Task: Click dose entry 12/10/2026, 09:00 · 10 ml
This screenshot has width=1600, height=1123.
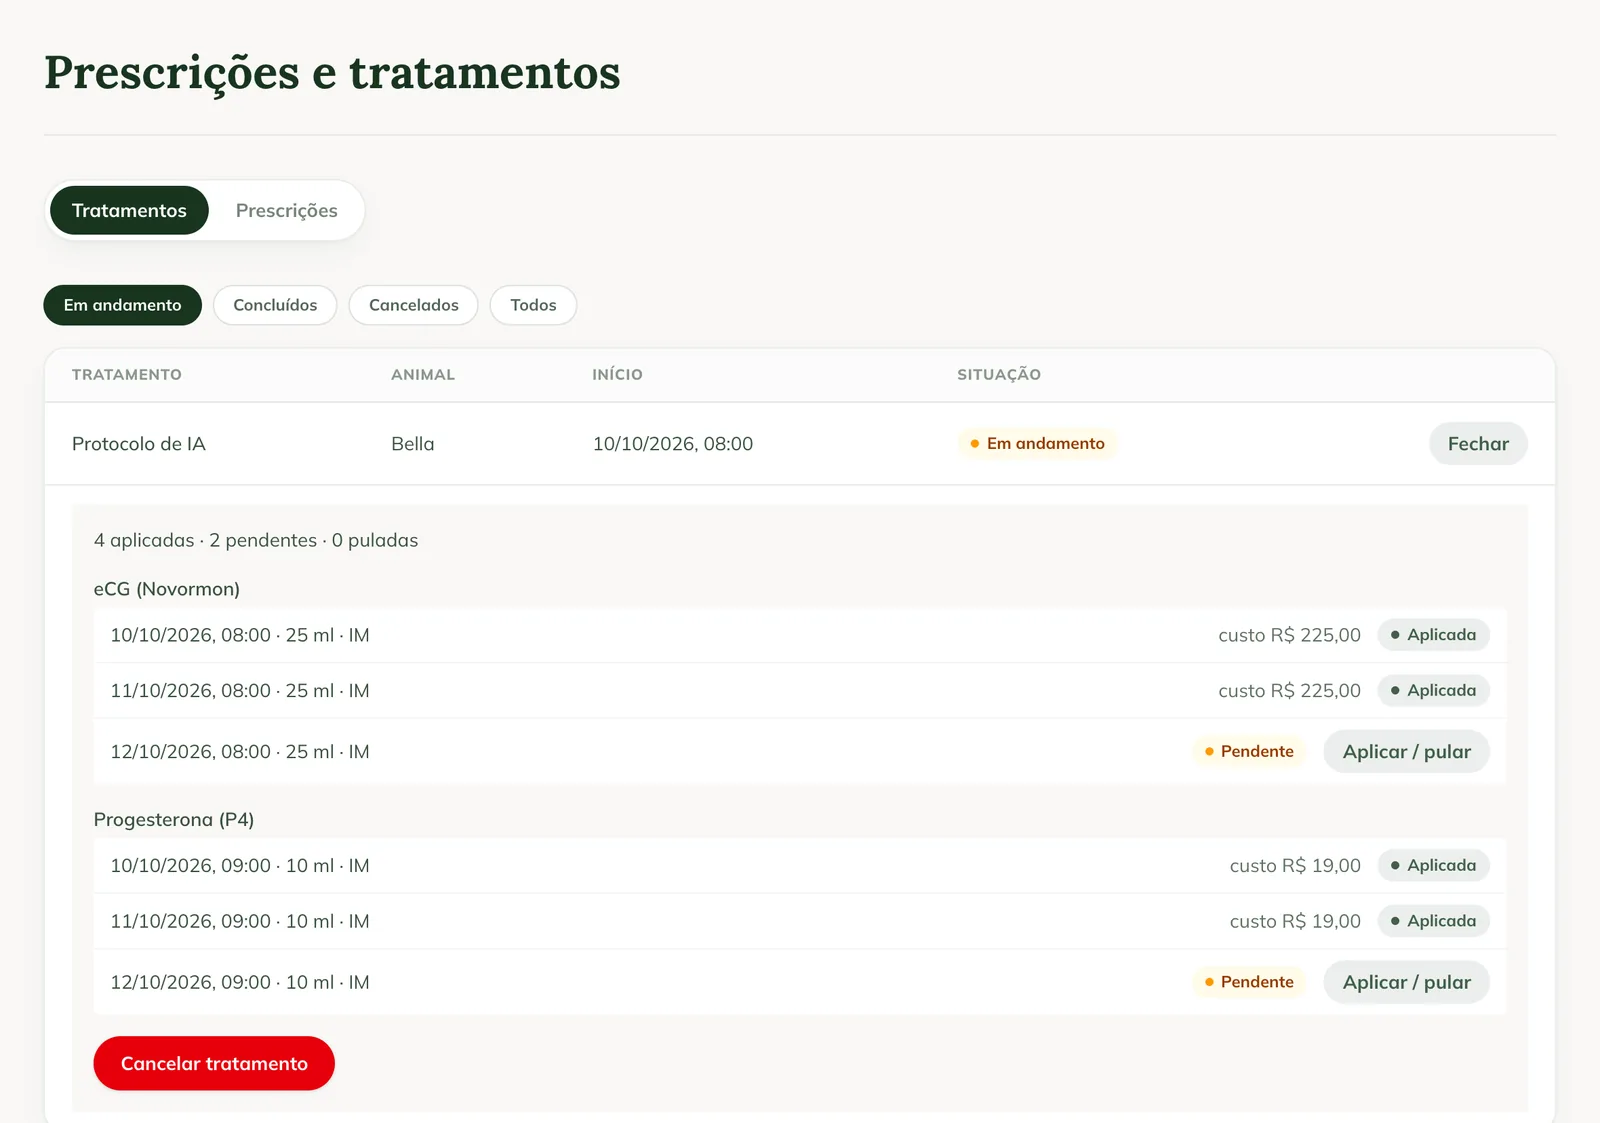Action: click(x=240, y=982)
